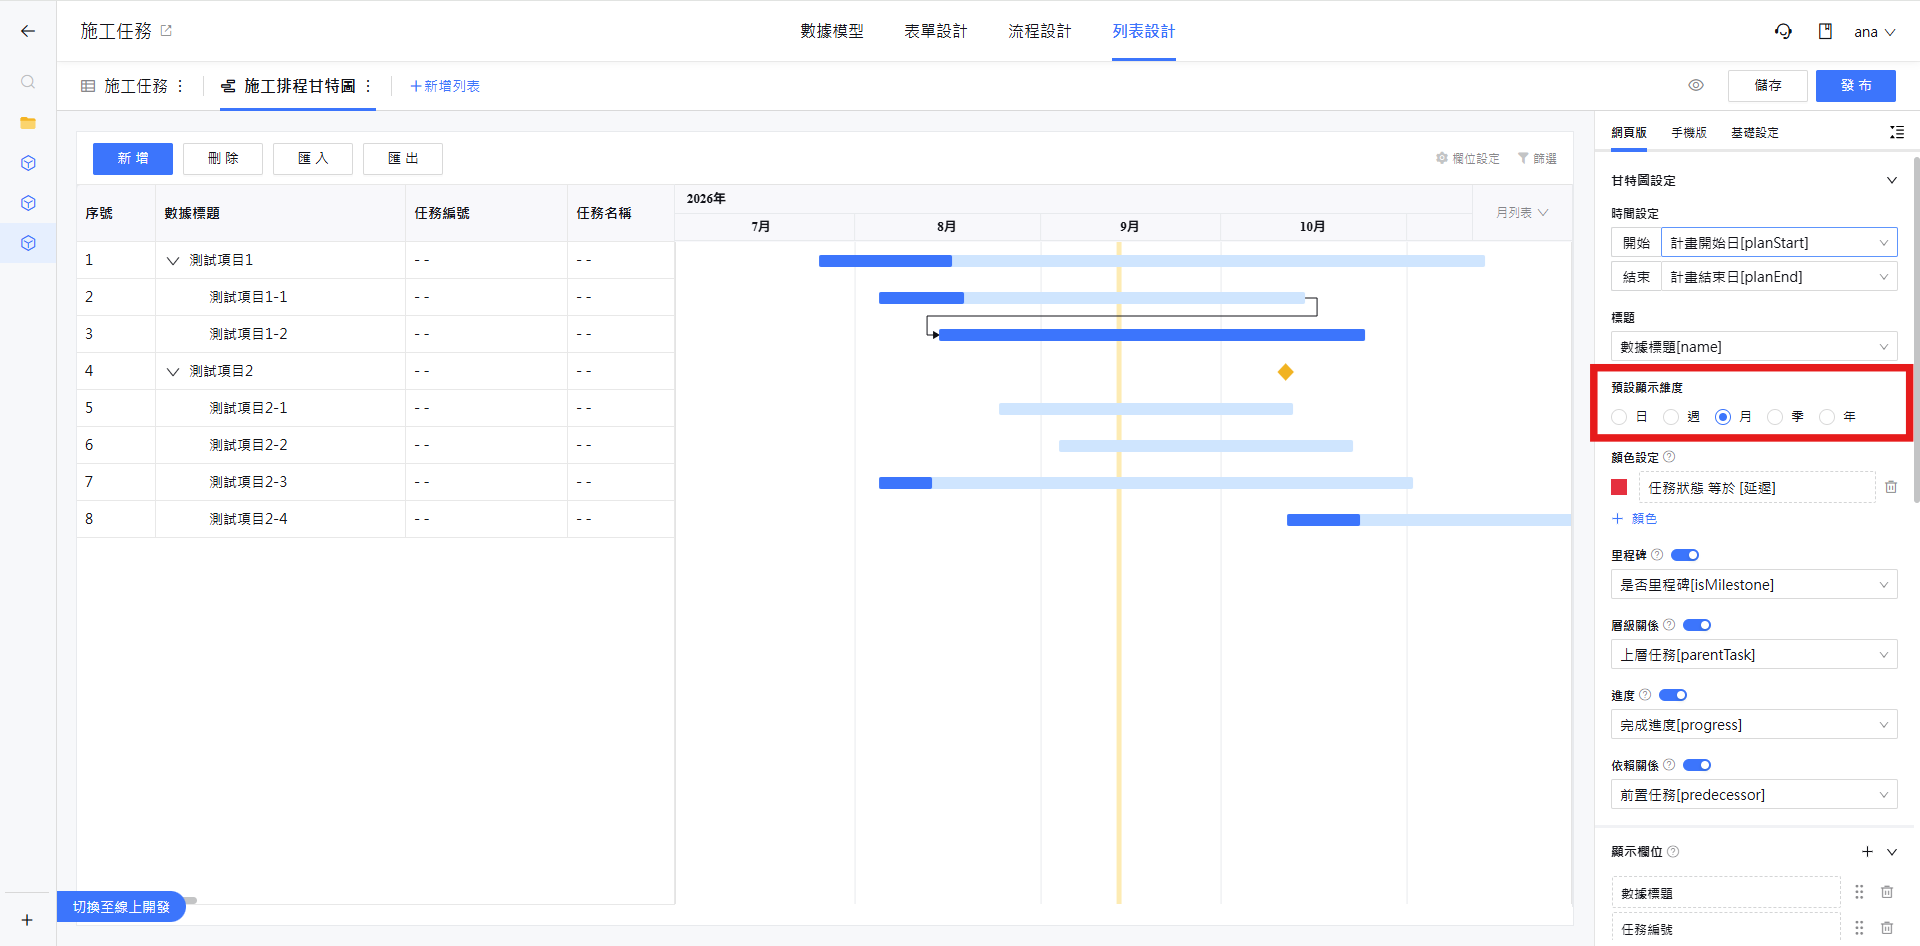Image resolution: width=1920 pixels, height=946 pixels.
Task: Click help icon next to 層級關係
Action: click(1669, 625)
